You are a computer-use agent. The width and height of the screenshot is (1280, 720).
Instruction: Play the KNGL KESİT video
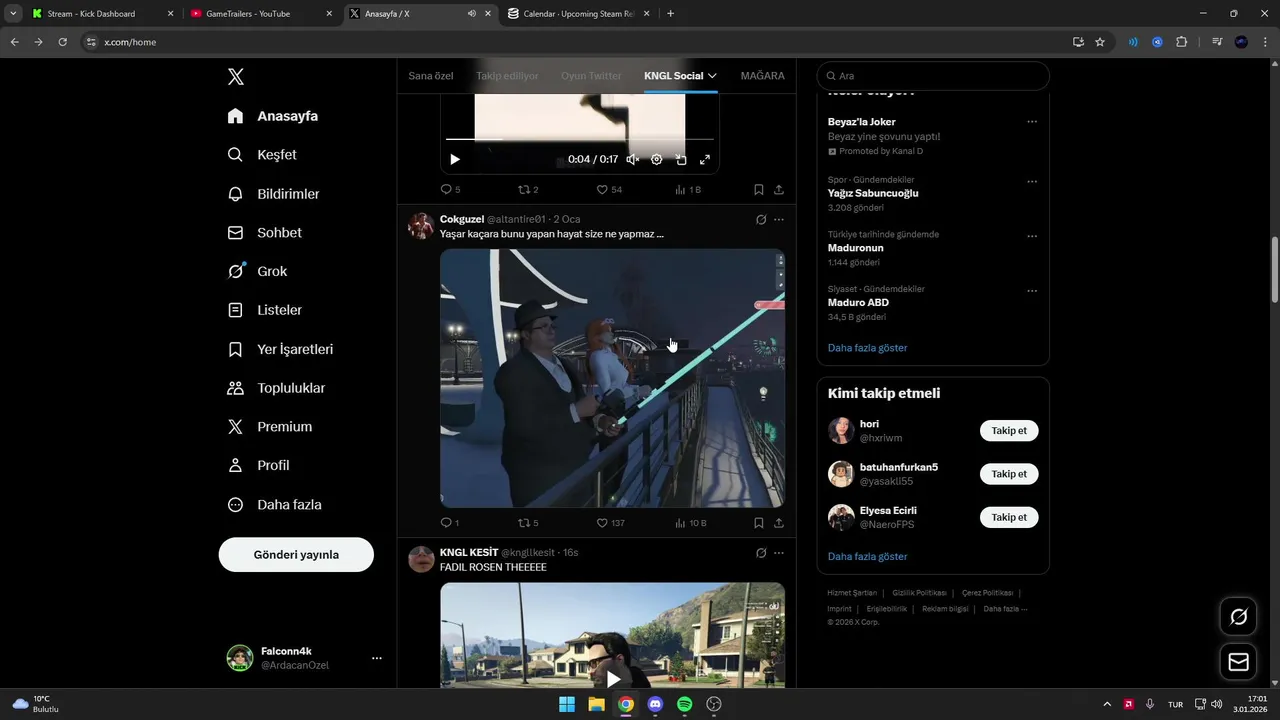[612, 679]
